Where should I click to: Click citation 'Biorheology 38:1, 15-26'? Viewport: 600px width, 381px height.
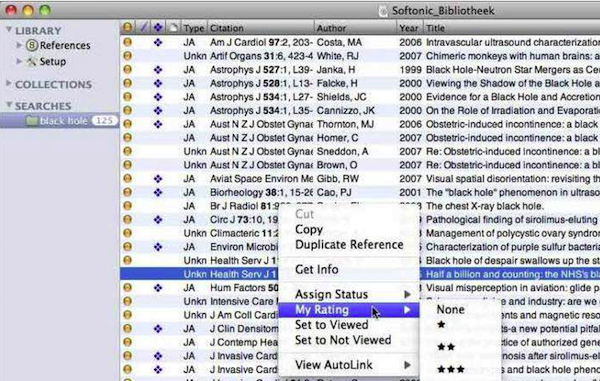coord(261,192)
